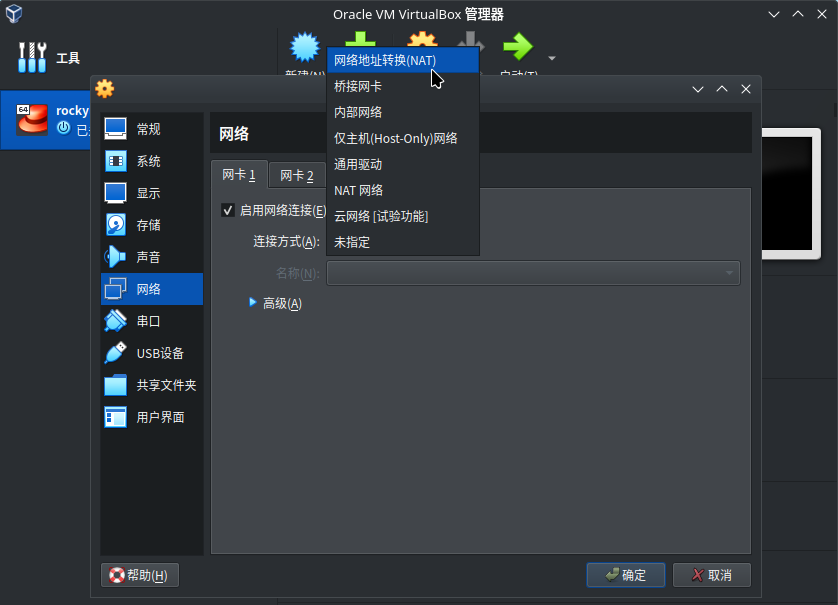838x605 pixels.
Task: Click the orange settings gear toolbar icon
Action: pos(423,39)
